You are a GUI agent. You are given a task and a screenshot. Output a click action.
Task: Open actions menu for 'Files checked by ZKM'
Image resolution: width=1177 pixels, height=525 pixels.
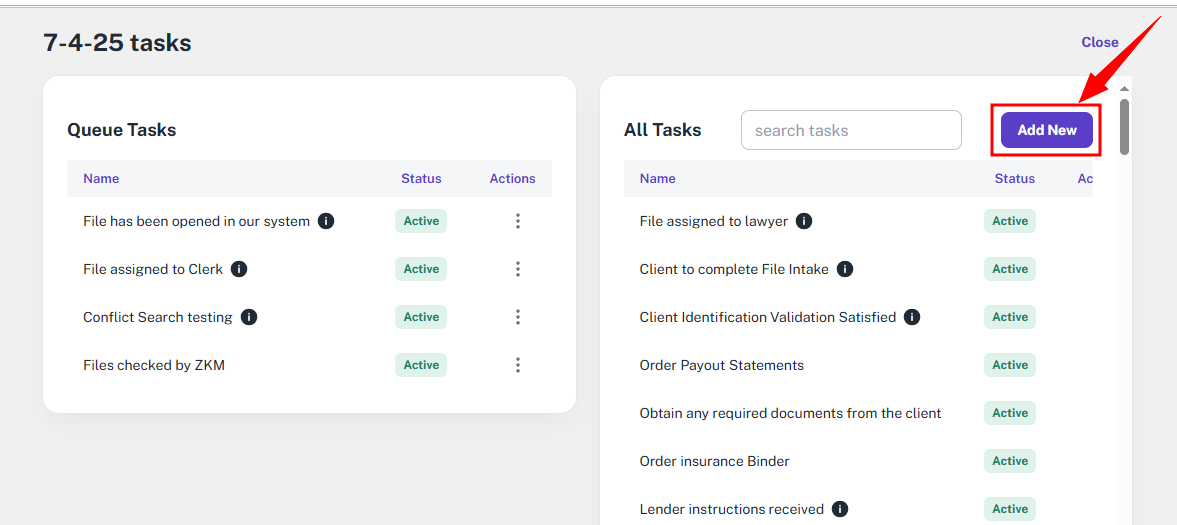(517, 365)
